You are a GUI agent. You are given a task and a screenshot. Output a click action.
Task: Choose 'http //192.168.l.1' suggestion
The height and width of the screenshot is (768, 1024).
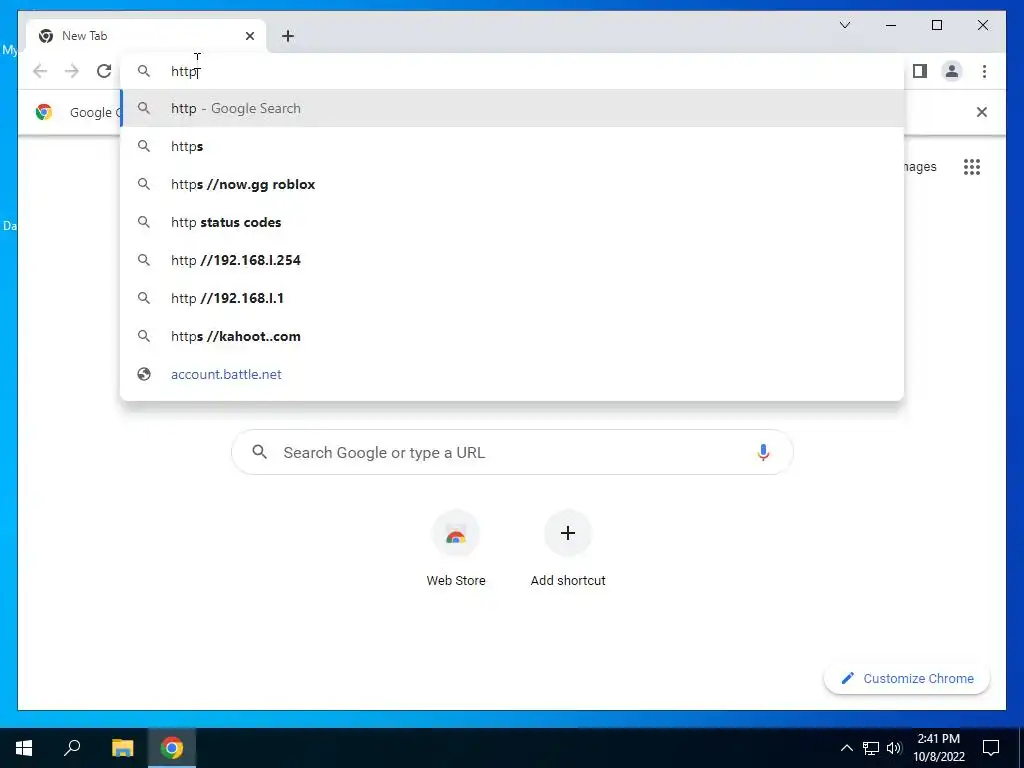pos(513,298)
